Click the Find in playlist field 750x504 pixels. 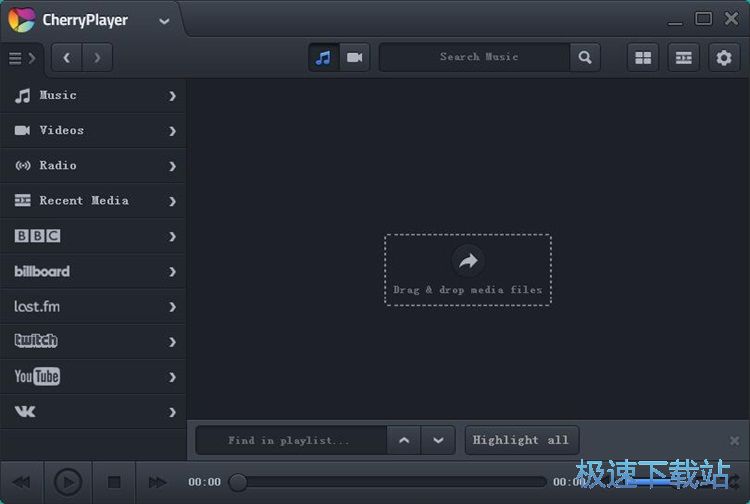click(291, 440)
